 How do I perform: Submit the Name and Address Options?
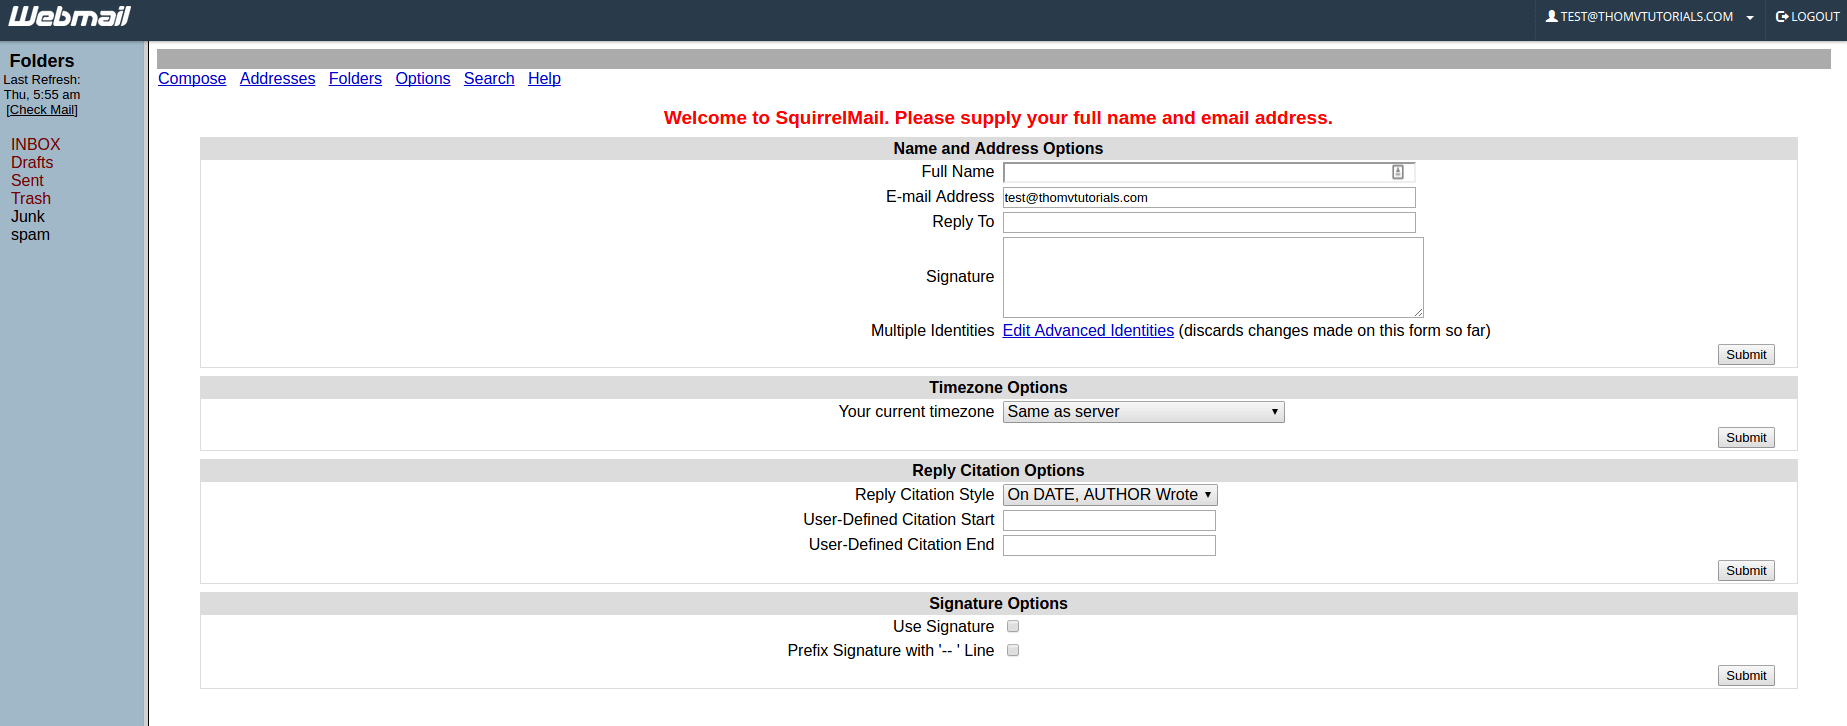(1746, 354)
